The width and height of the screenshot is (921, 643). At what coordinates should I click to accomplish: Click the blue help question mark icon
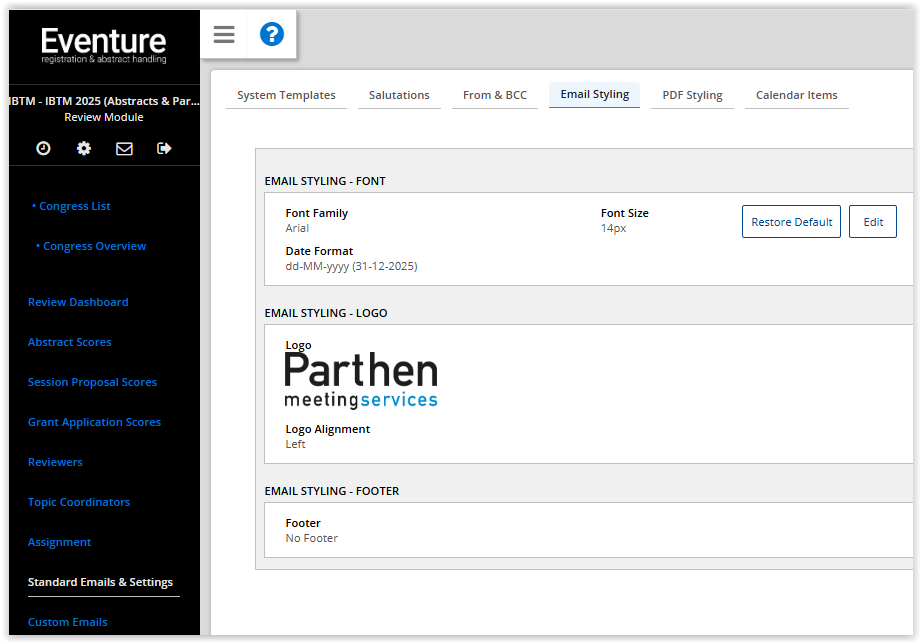(x=272, y=34)
